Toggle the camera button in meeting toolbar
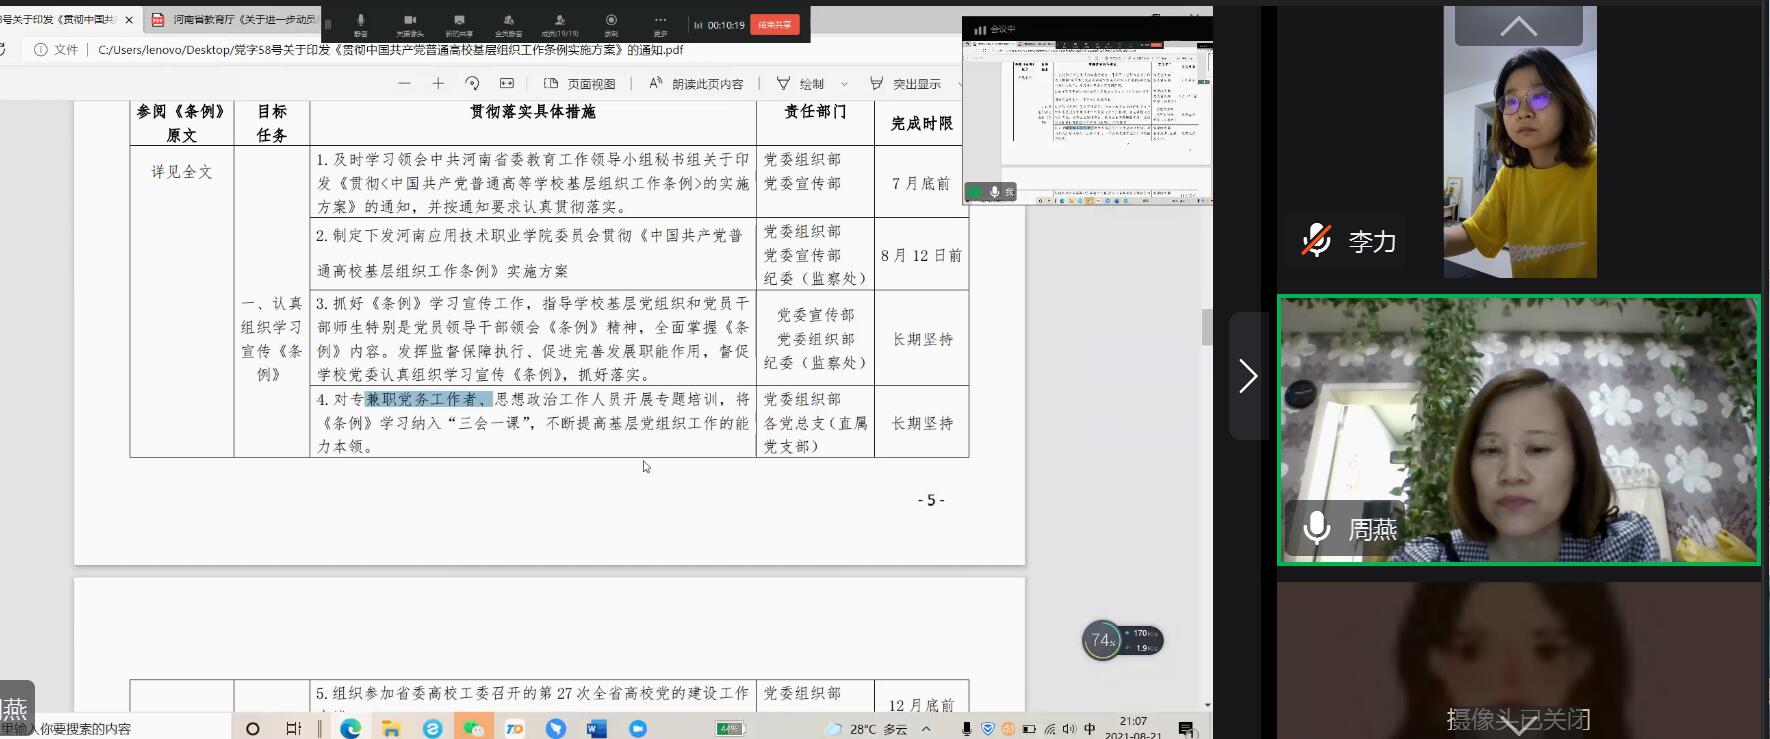 click(x=409, y=24)
